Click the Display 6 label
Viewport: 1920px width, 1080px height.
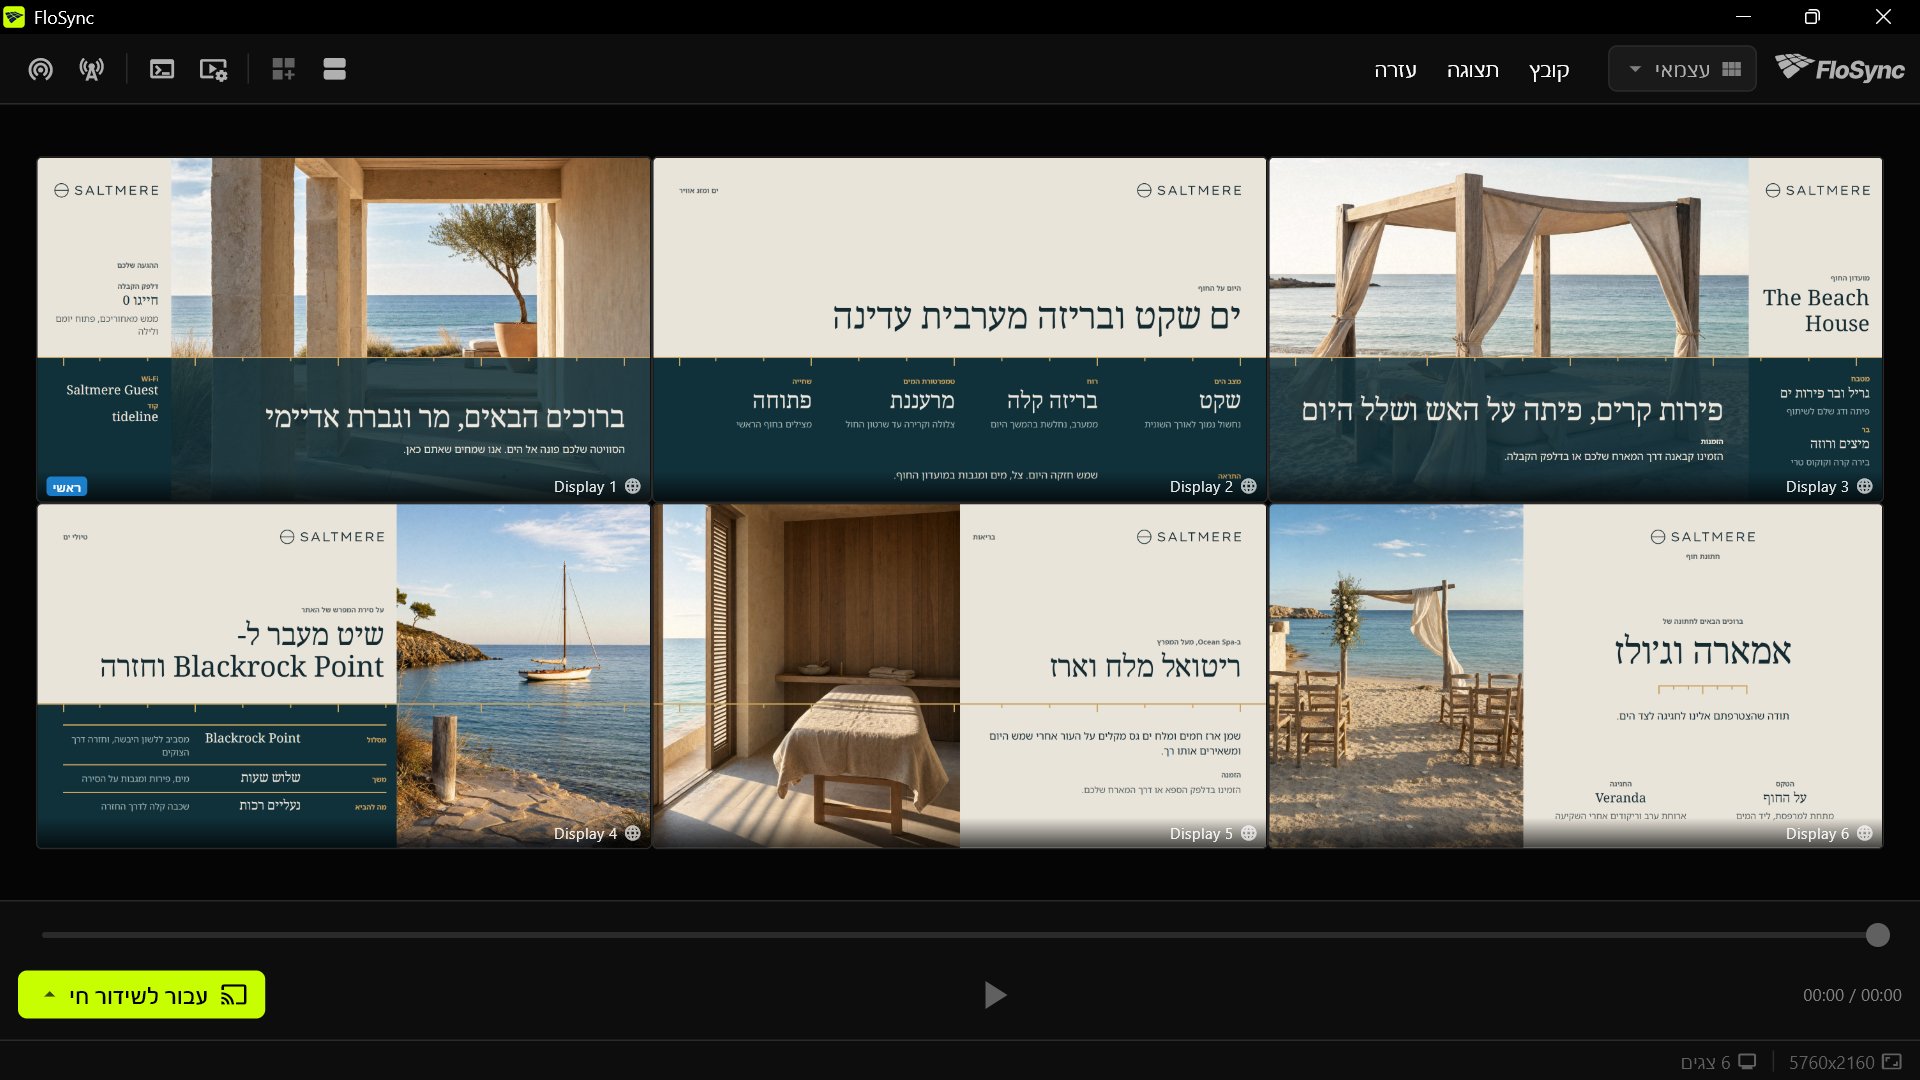click(1817, 833)
